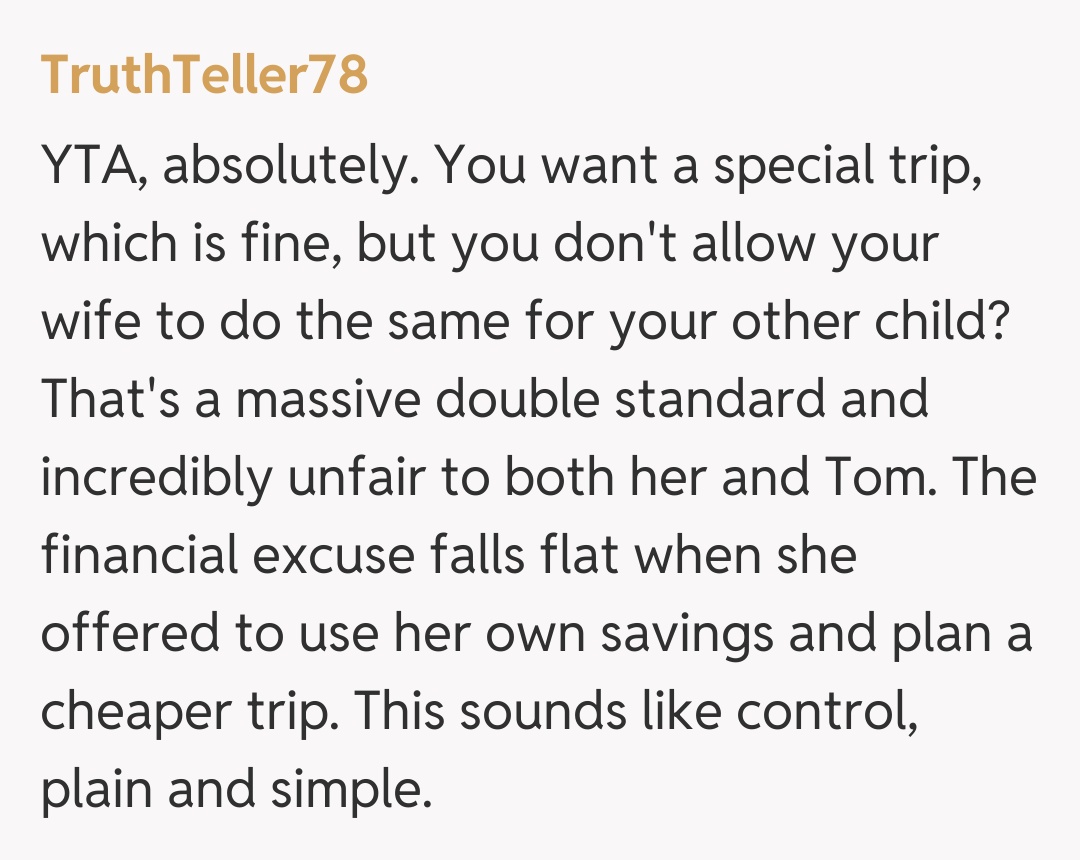Screen dimensions: 1080x860
Task: Open TruthTeller78's user profile
Action: pyautogui.click(x=204, y=74)
